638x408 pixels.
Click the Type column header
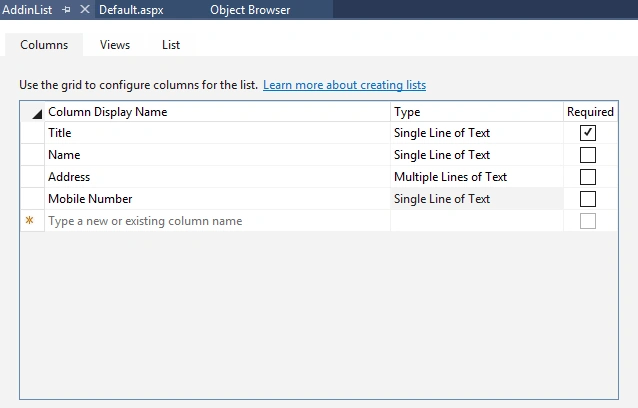[476, 111]
